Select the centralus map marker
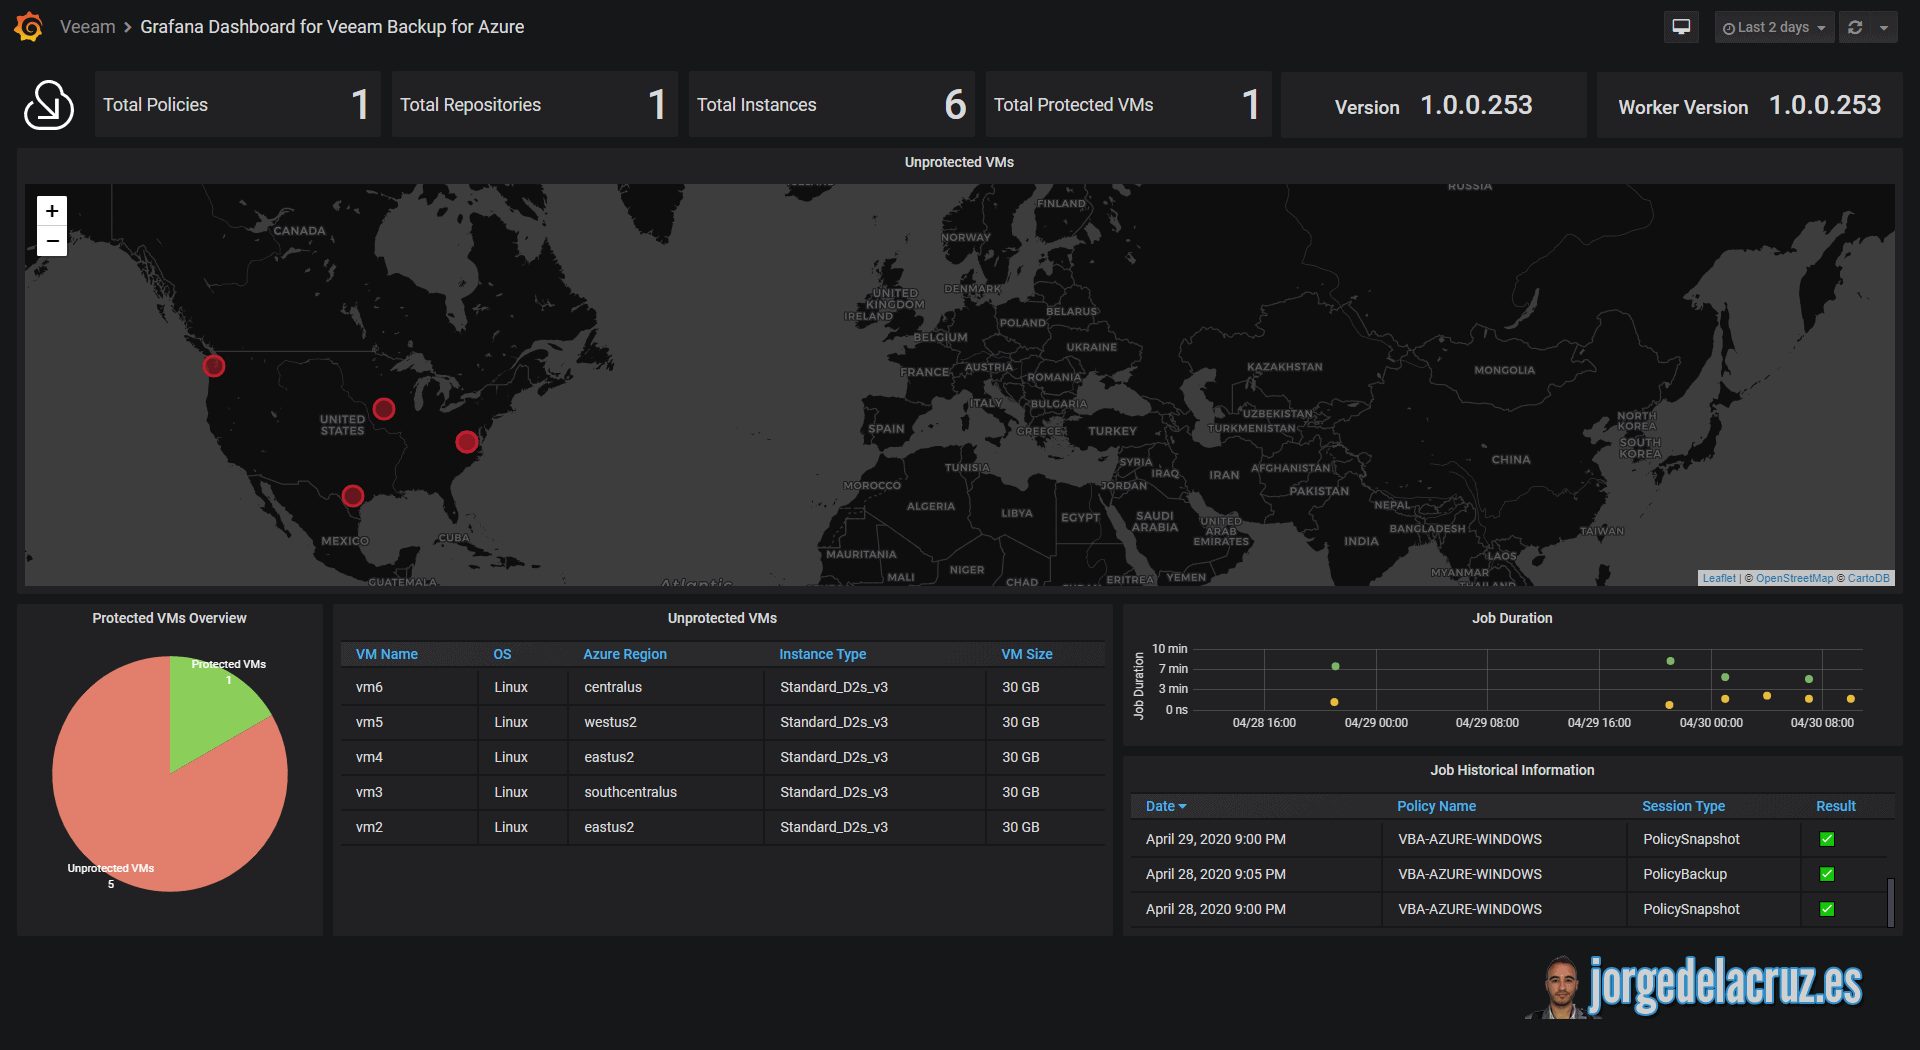This screenshot has height=1050, width=1920. (384, 408)
